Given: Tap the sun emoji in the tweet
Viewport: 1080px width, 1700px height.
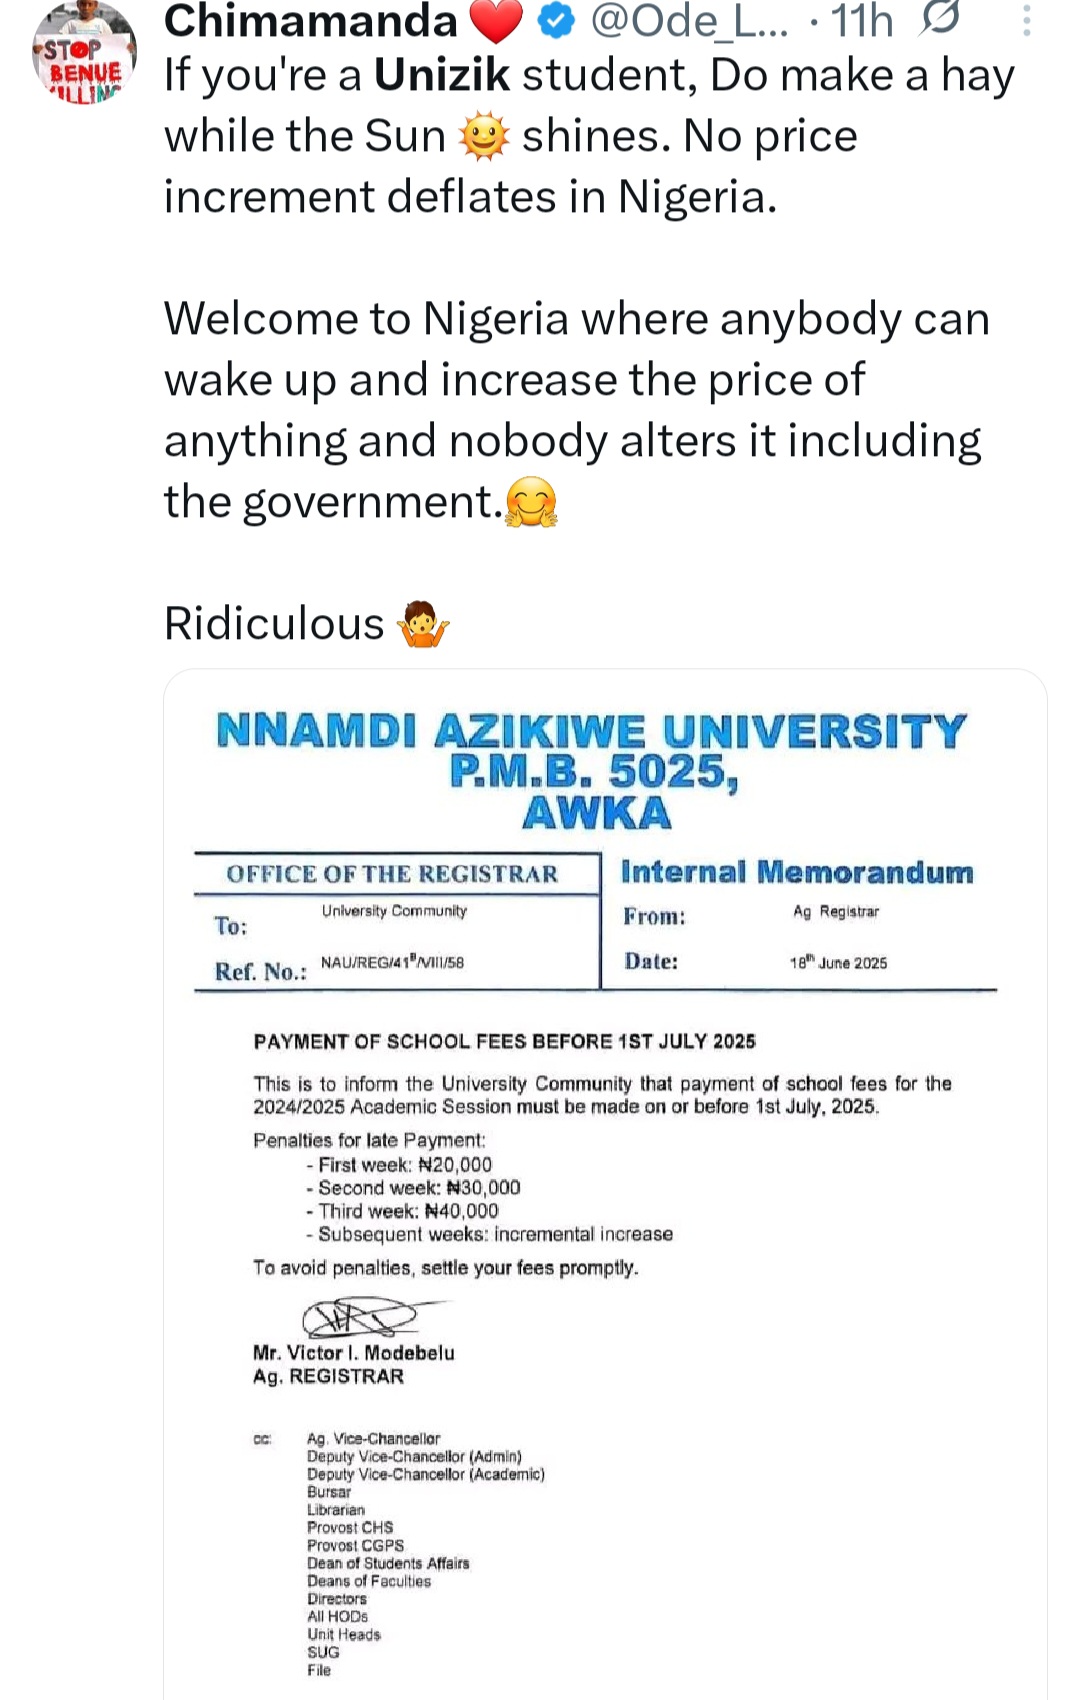Looking at the screenshot, I should pyautogui.click(x=484, y=137).
